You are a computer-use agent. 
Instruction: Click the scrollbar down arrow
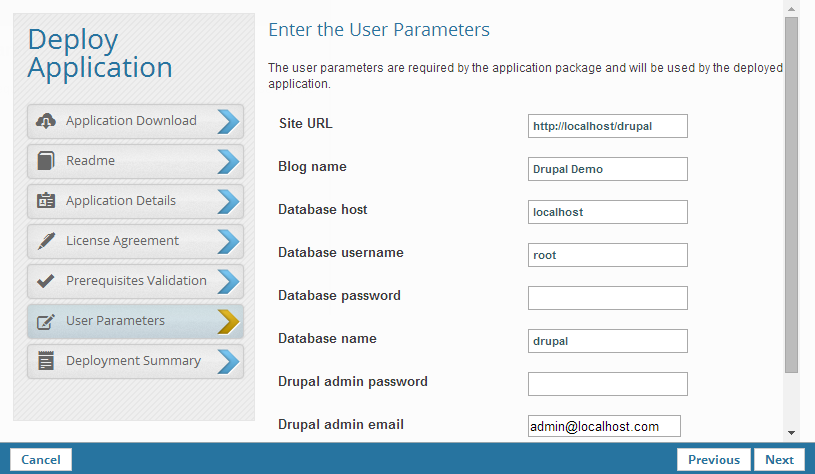pyautogui.click(x=791, y=433)
